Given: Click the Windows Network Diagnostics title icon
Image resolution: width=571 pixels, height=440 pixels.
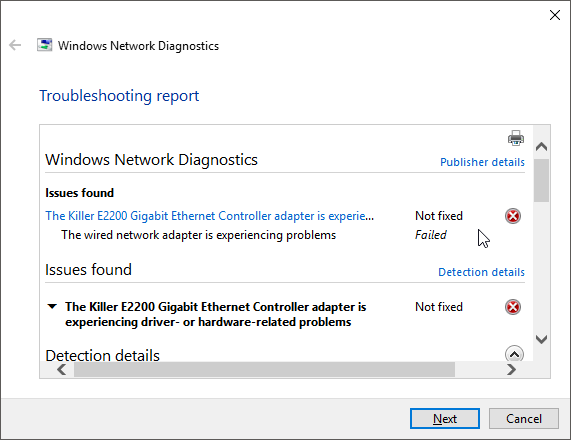Looking at the screenshot, I should 44,45.
